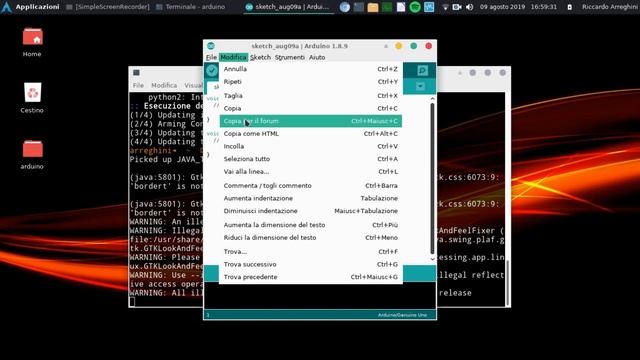
Task: Click the Verify checkmark button in Arduino toolbar
Action: point(211,70)
